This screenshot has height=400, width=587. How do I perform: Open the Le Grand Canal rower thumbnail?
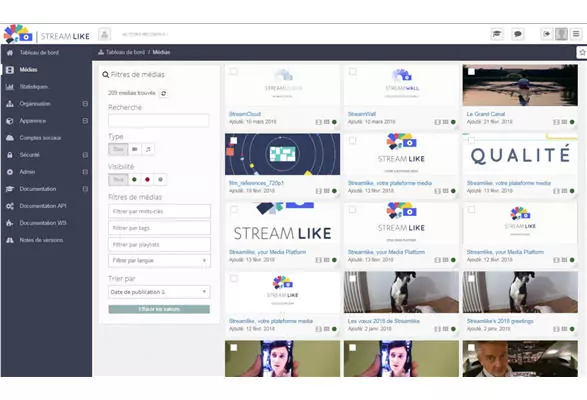pos(520,85)
